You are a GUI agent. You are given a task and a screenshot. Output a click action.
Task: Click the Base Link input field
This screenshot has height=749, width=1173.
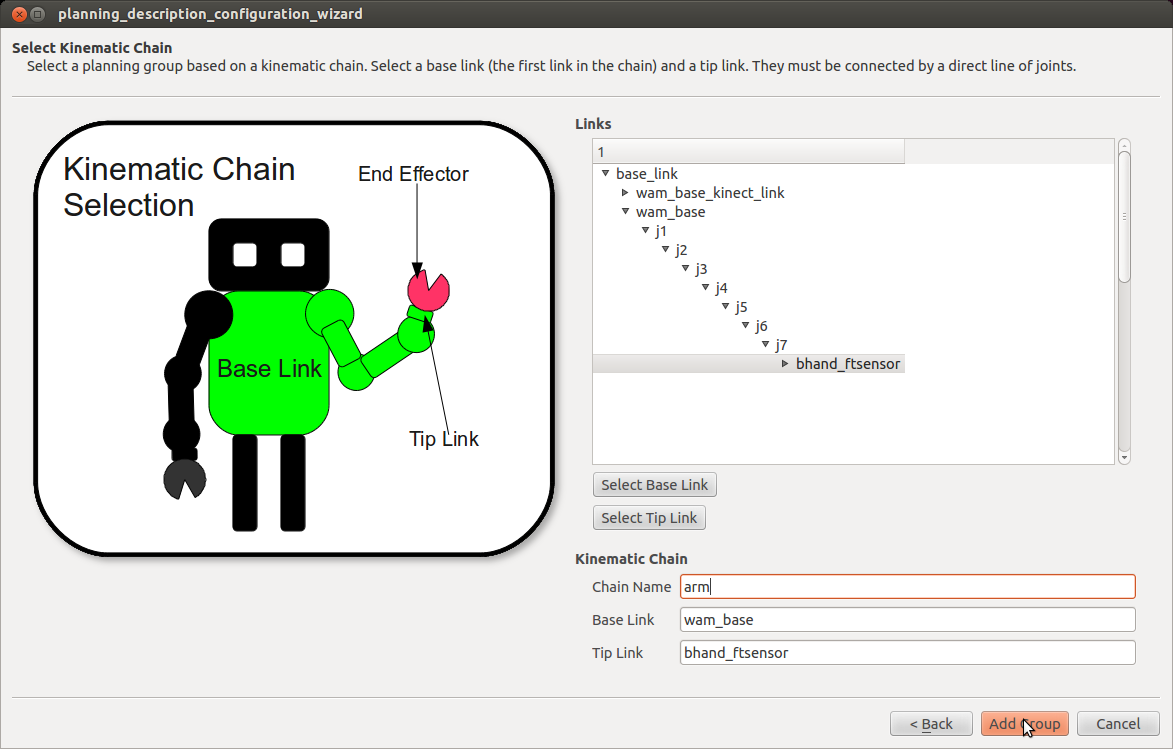pos(906,620)
